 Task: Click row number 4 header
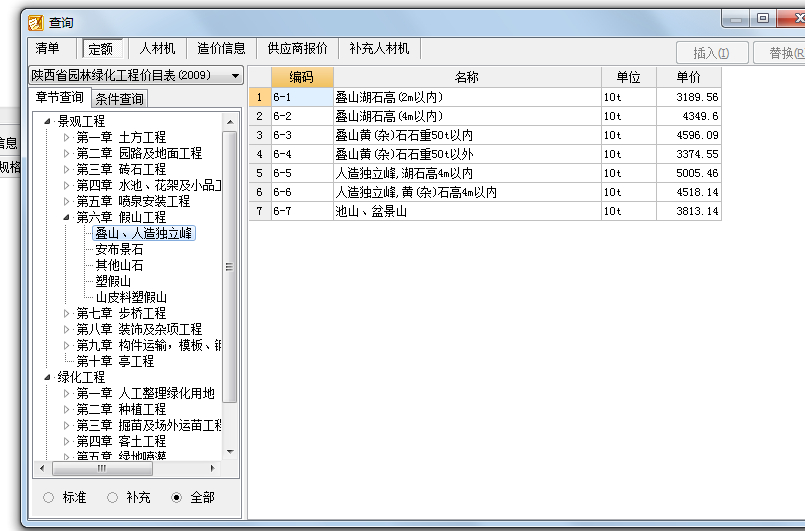[x=260, y=154]
